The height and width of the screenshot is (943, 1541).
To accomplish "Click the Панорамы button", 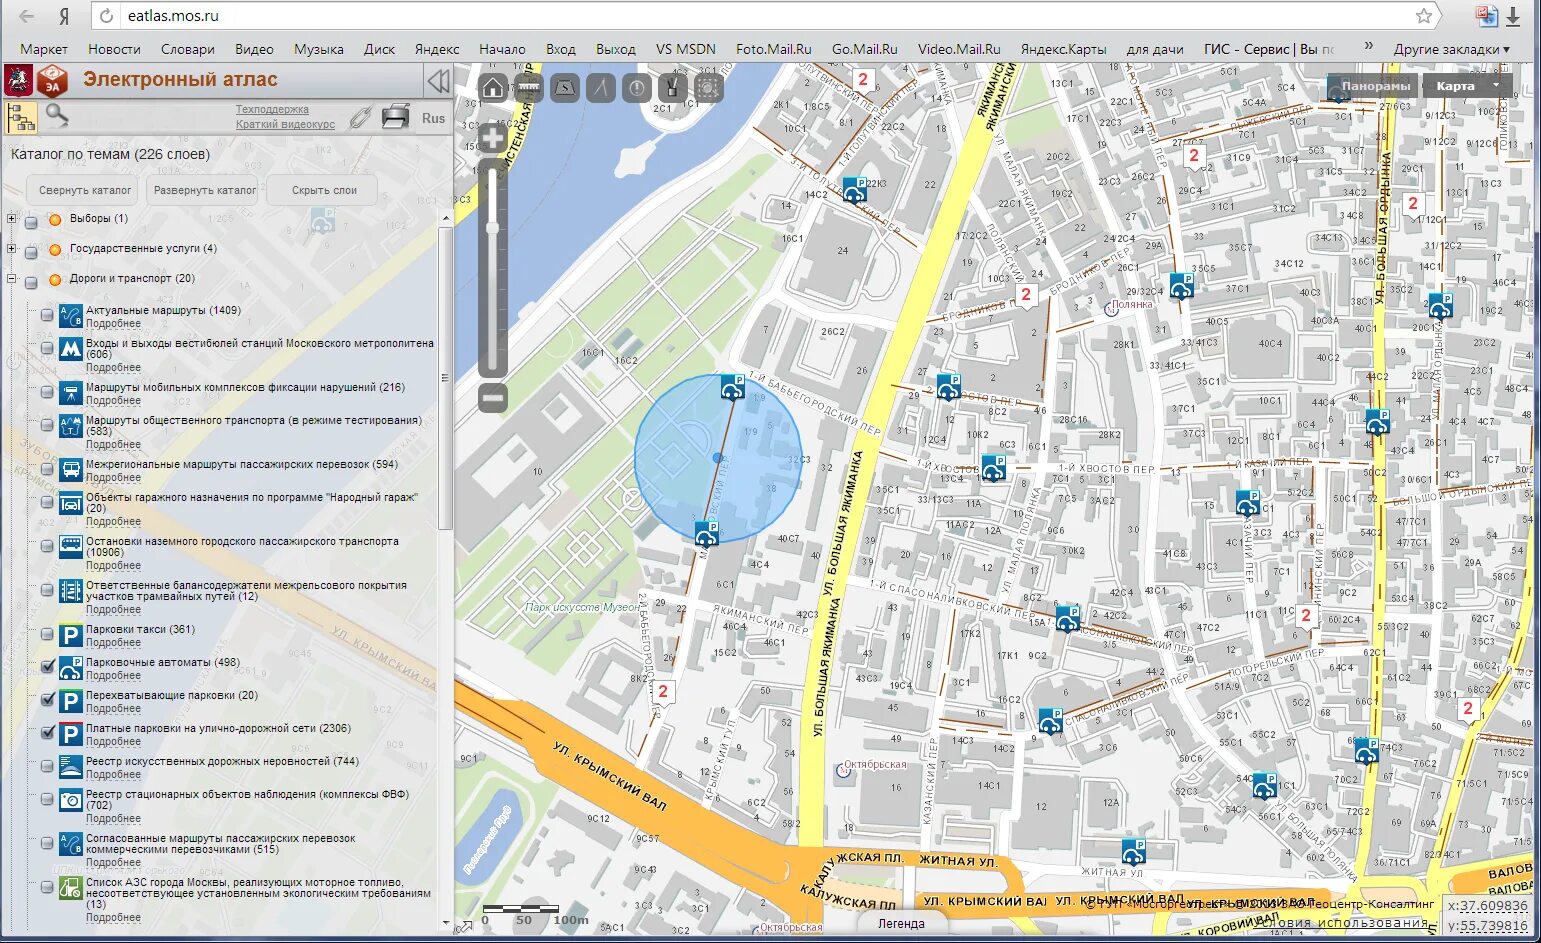I will 1374,86.
